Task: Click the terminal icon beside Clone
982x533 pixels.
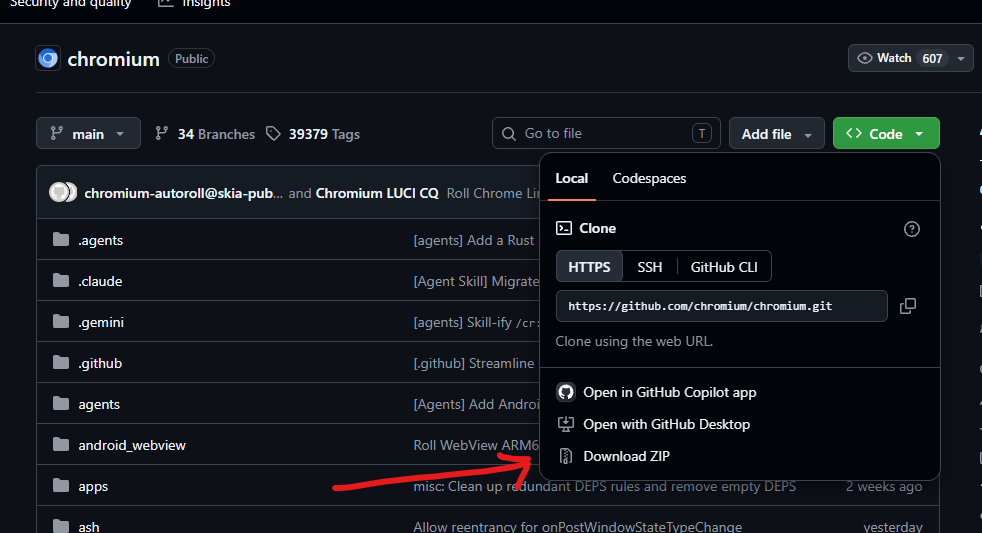Action: click(x=564, y=228)
